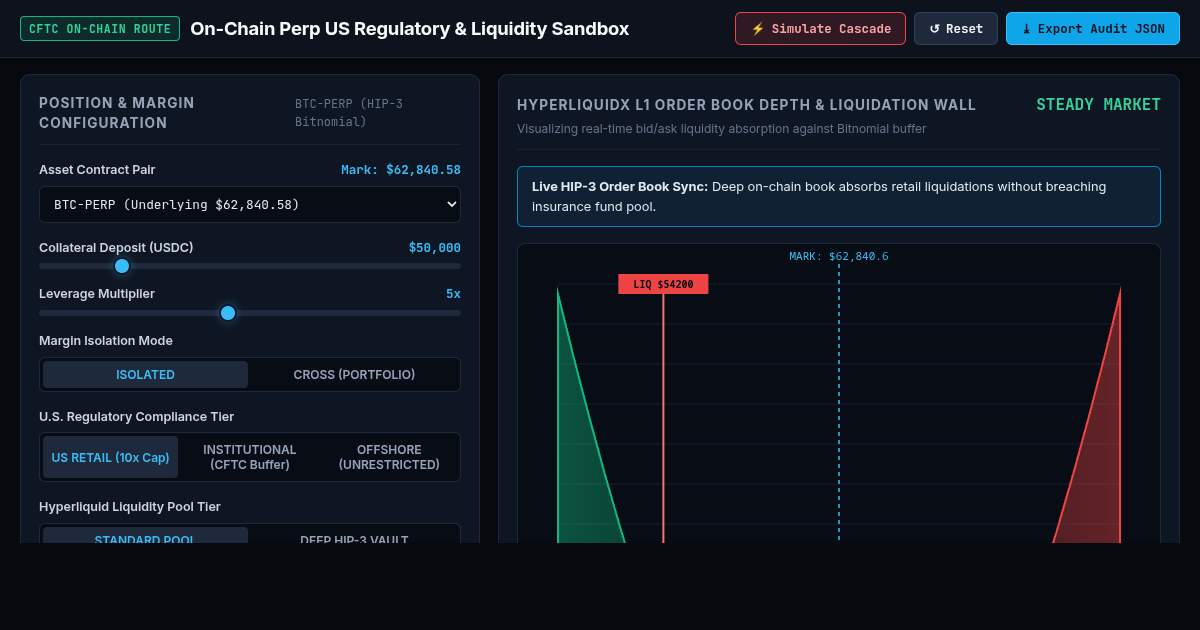Viewport: 1200px width, 630px height.
Task: Choose US RETAIL (10x Cap) compliance tier
Action: [110, 457]
